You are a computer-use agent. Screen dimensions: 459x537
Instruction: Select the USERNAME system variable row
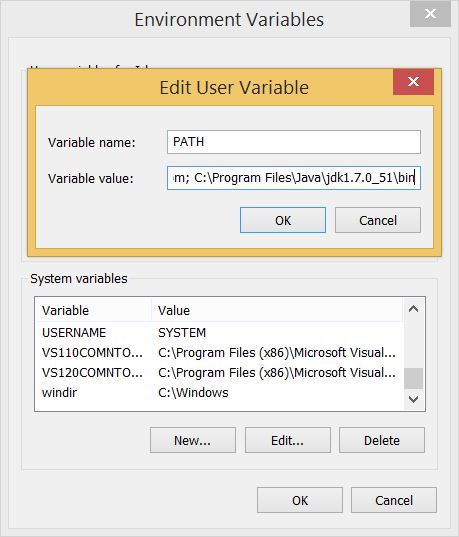click(x=219, y=333)
